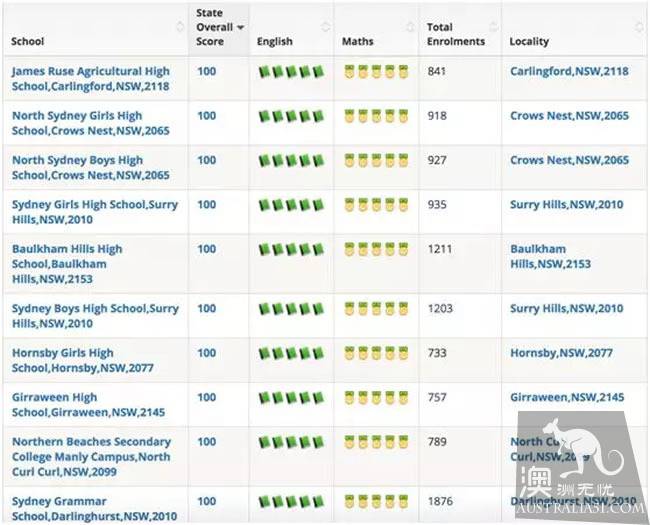Sort table by Maths column header

click(x=376, y=29)
